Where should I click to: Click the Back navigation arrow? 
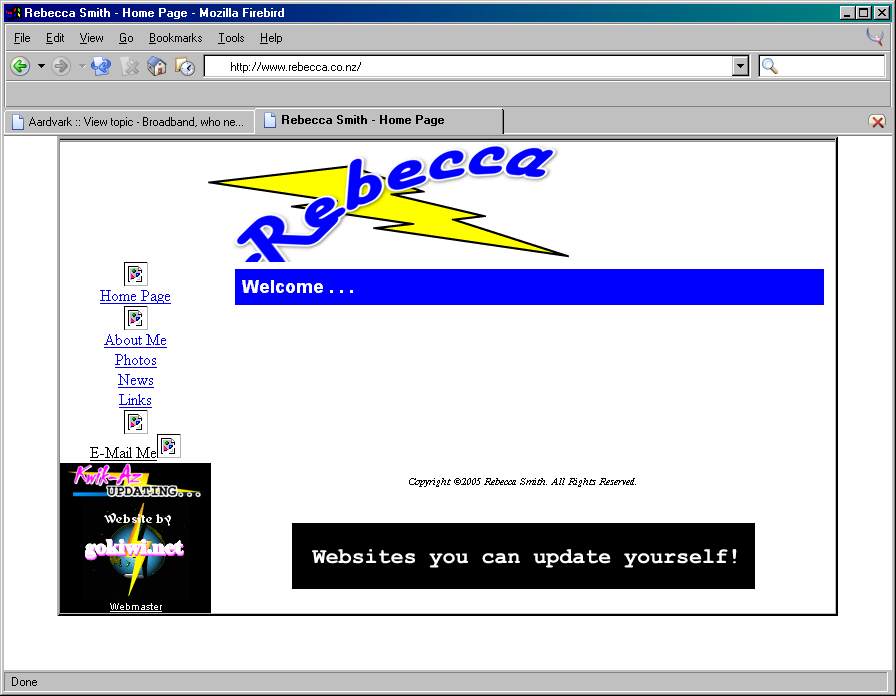[x=19, y=66]
